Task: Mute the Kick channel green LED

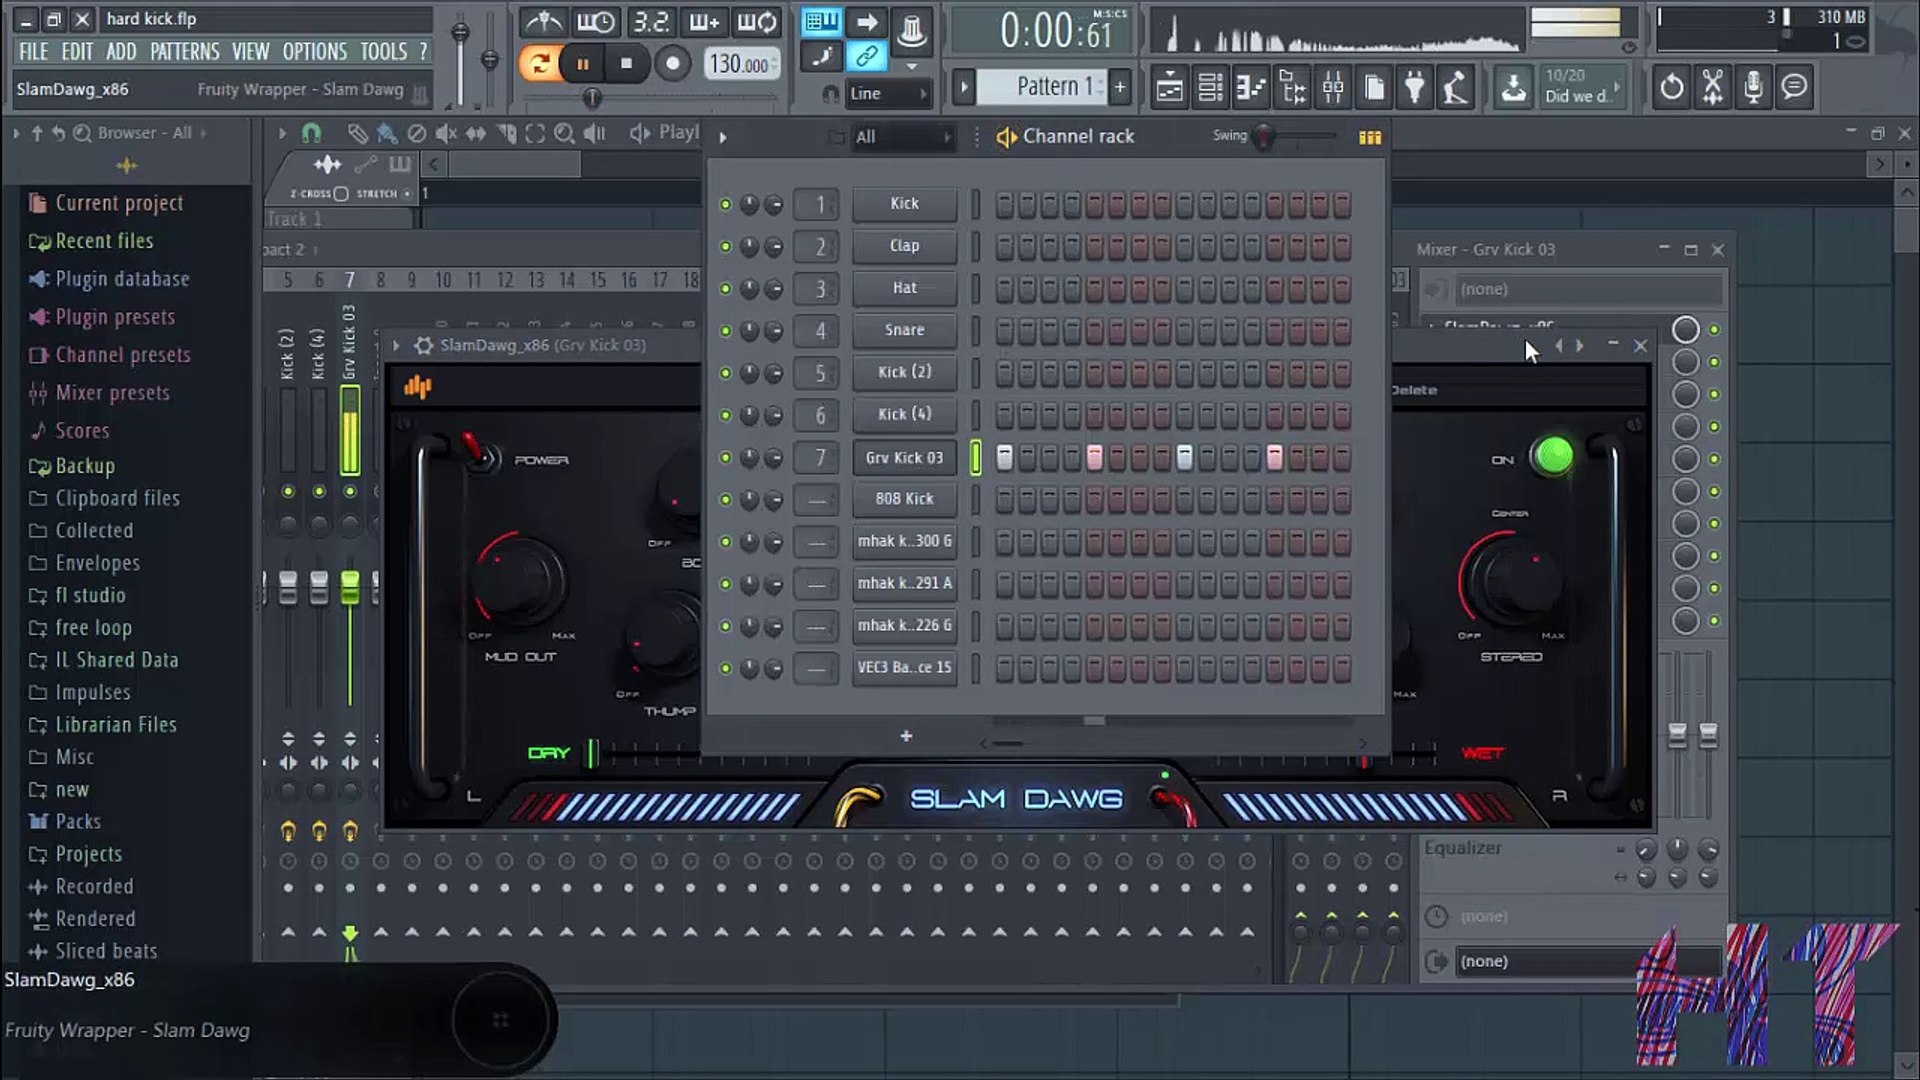Action: point(725,205)
